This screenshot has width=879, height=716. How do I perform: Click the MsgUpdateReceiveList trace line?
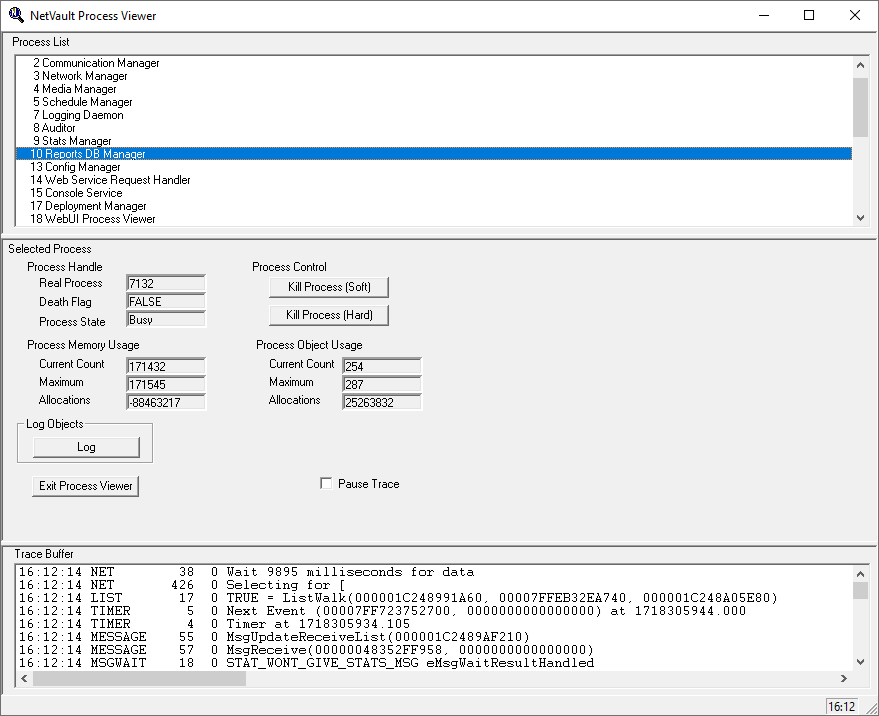[274, 636]
